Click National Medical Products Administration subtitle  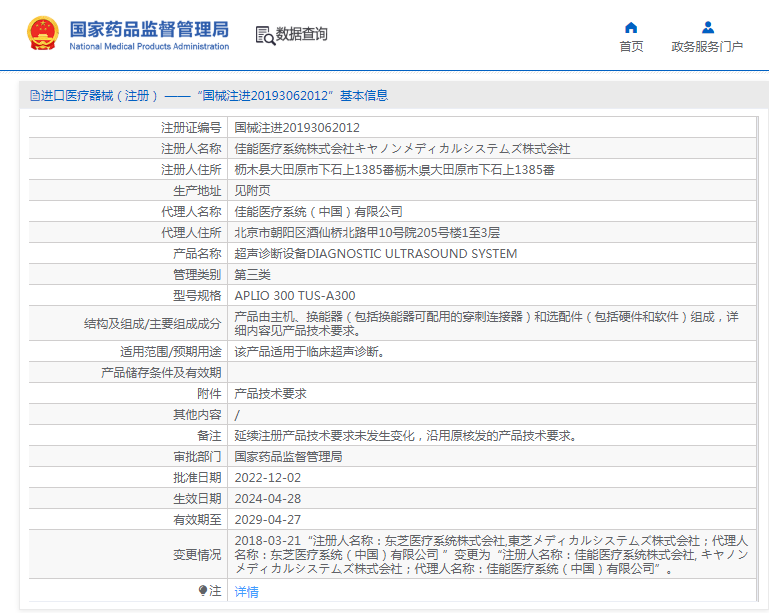click(x=149, y=47)
